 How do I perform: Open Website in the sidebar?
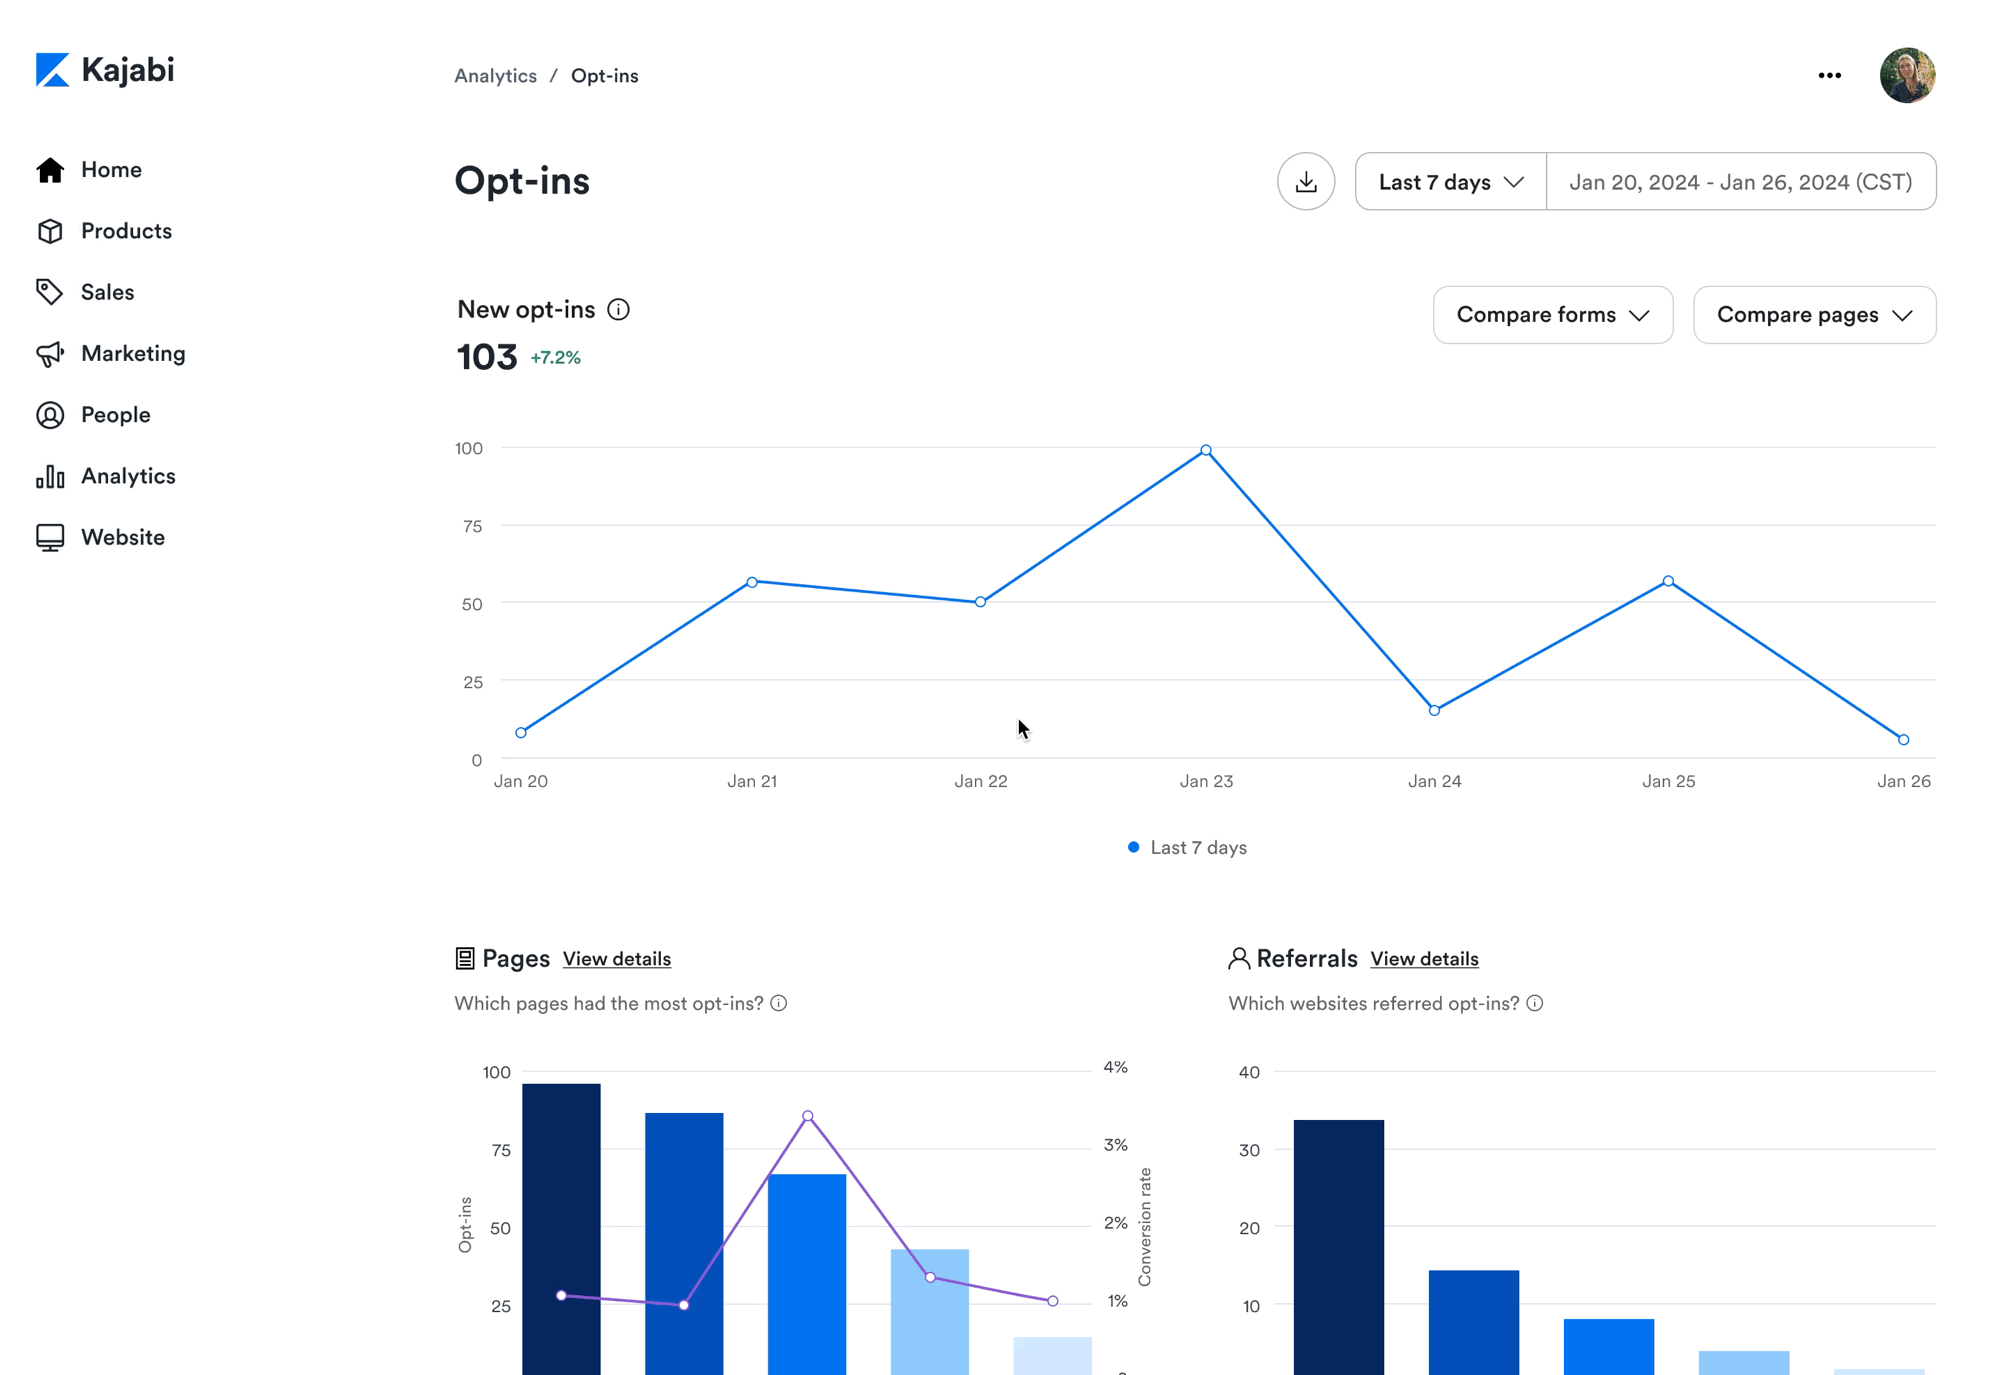[x=123, y=537]
